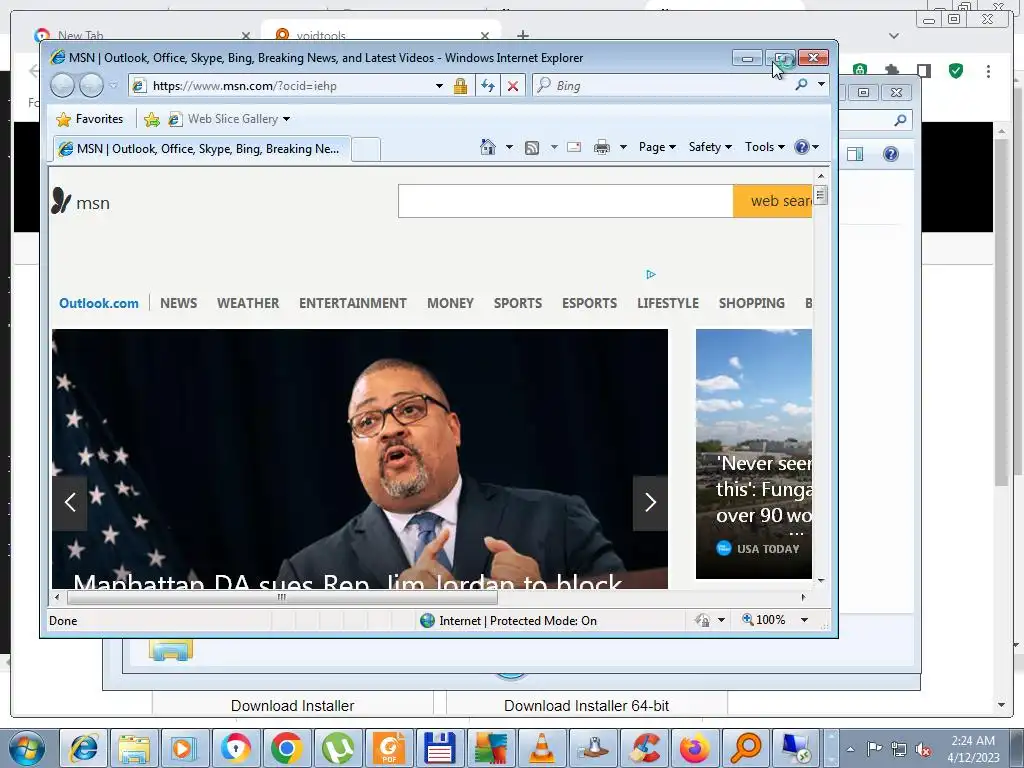
Task: Open the Page menu
Action: (x=657, y=147)
